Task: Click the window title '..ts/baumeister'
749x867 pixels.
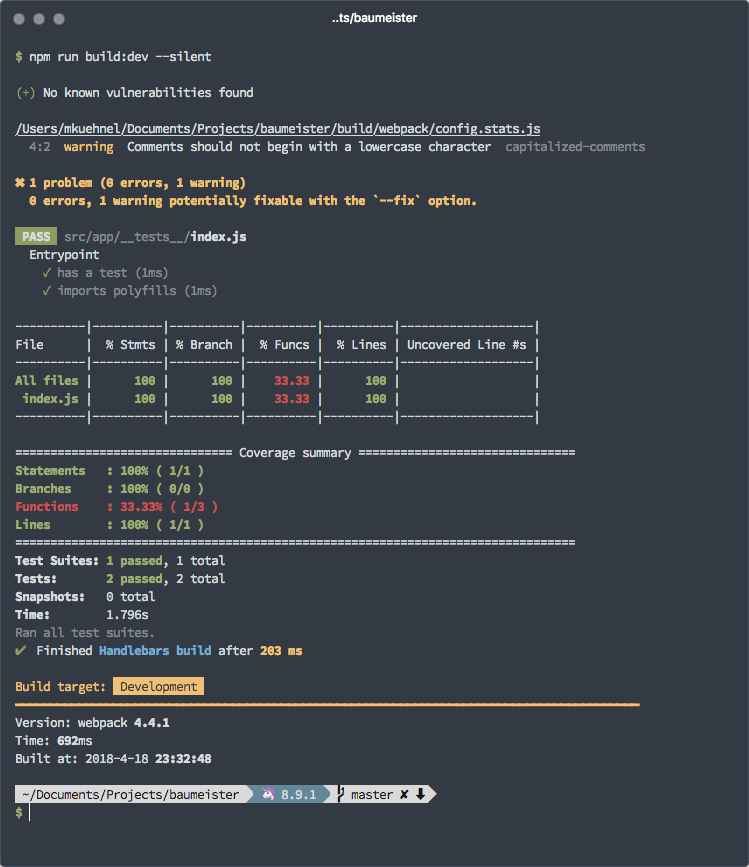Action: [374, 18]
